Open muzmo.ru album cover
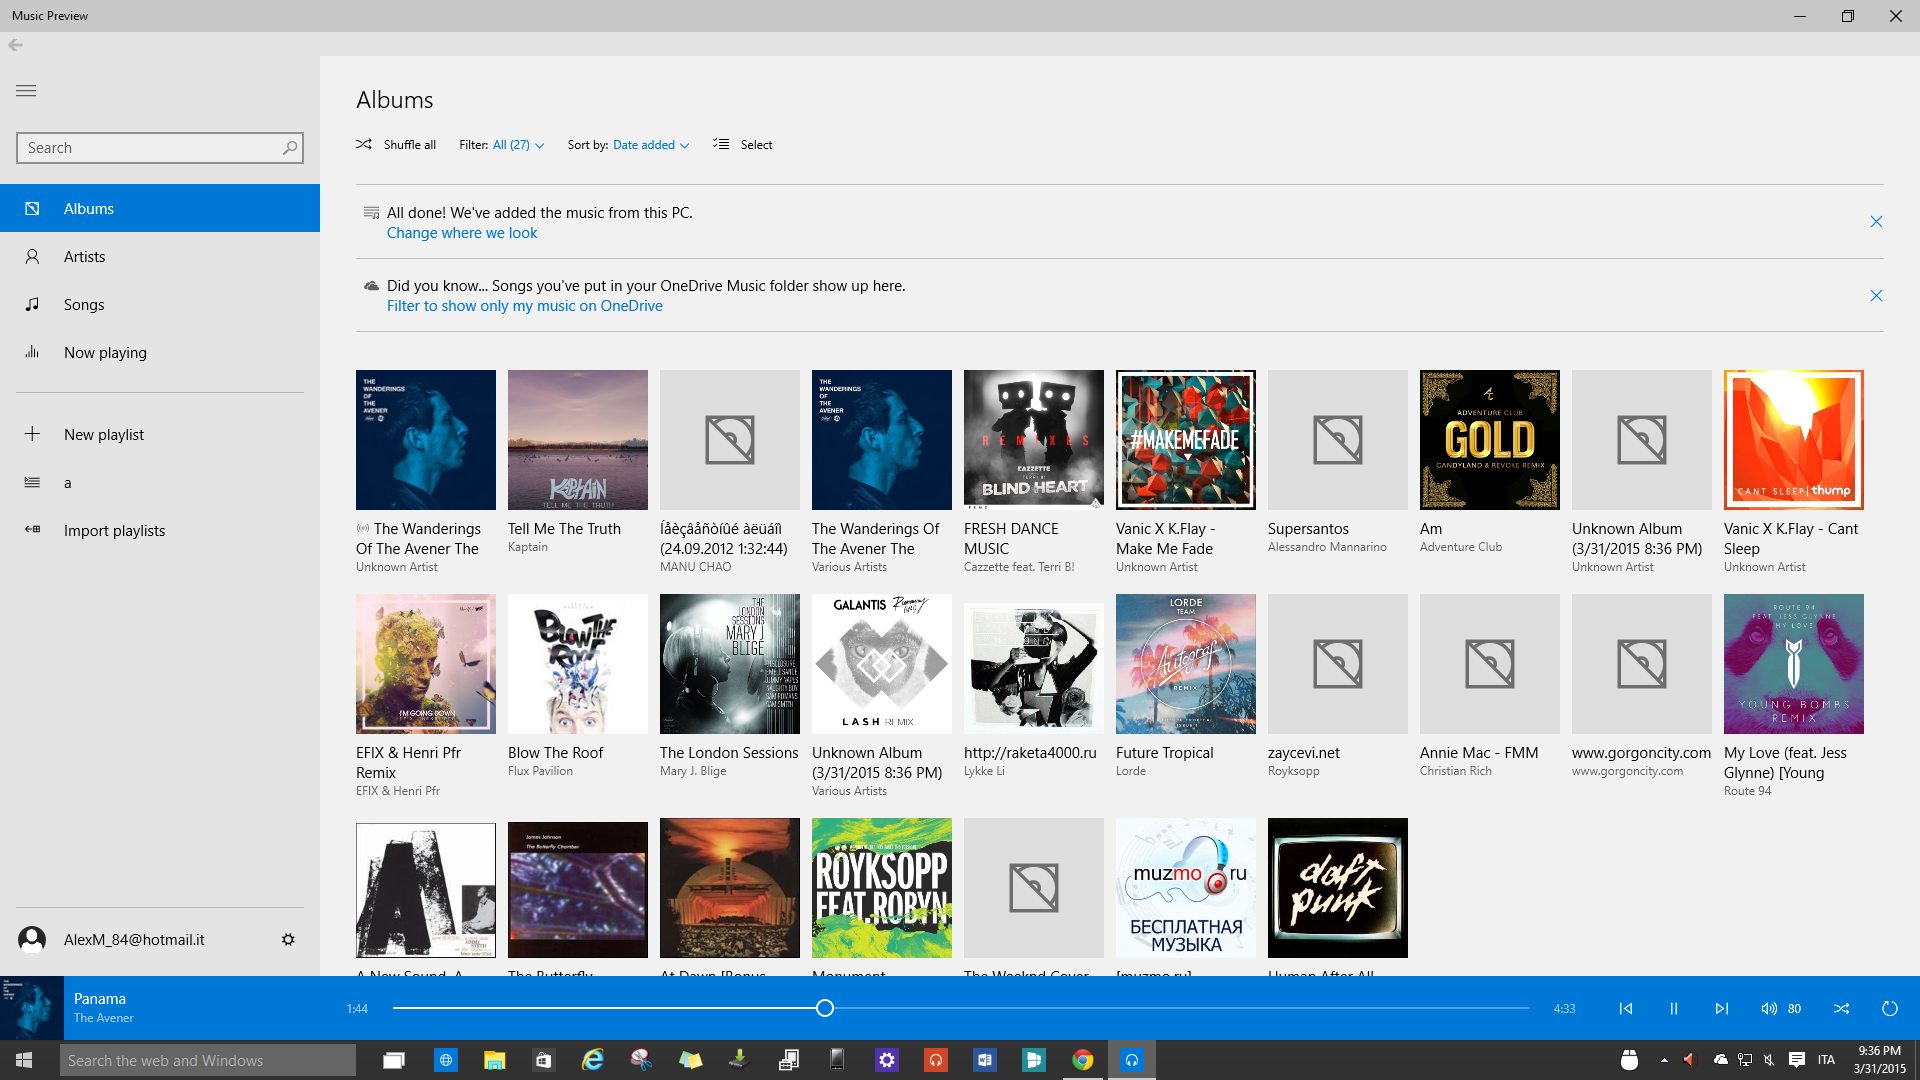1920x1080 pixels. [x=1186, y=888]
